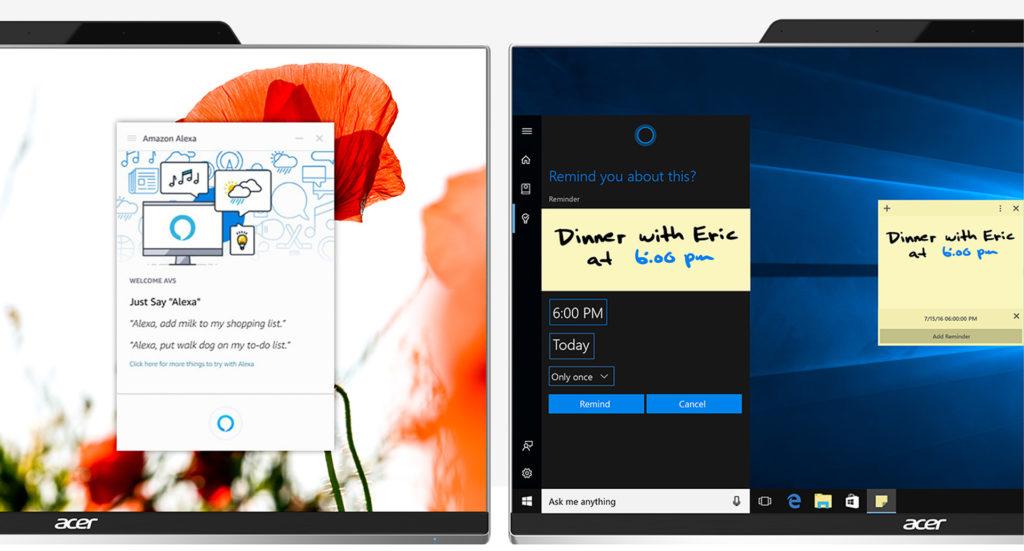1024x551 pixels.
Task: Close the Amazon Alexa window
Action: pos(319,138)
